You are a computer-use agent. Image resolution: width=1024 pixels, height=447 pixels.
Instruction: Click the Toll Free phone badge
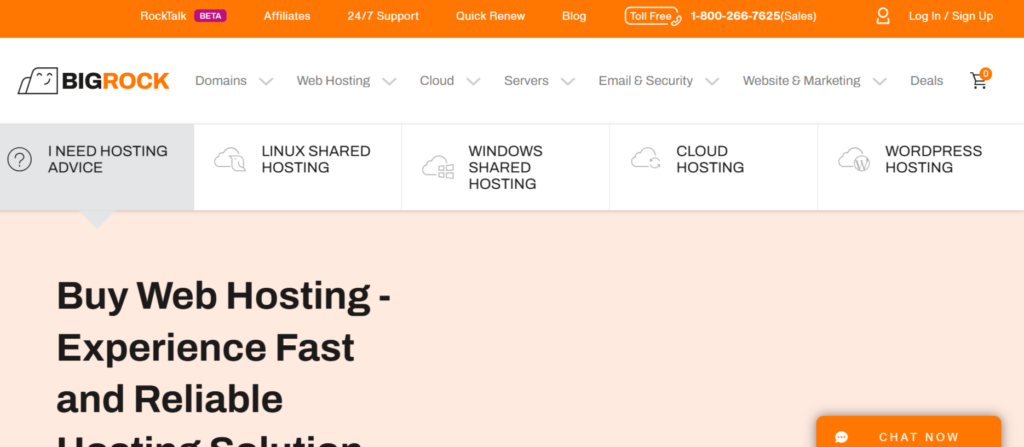653,16
